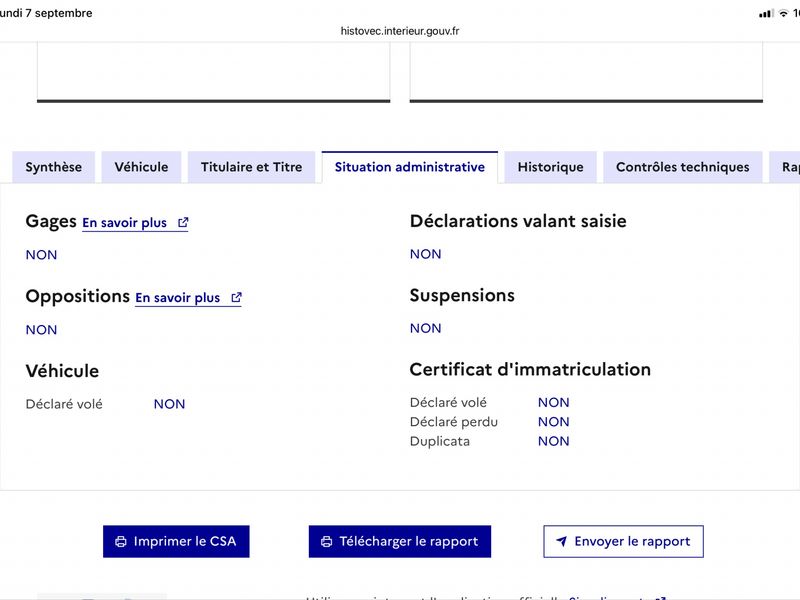Image resolution: width=800 pixels, height=600 pixels.
Task: Select the Situation administrative tab
Action: (x=410, y=167)
